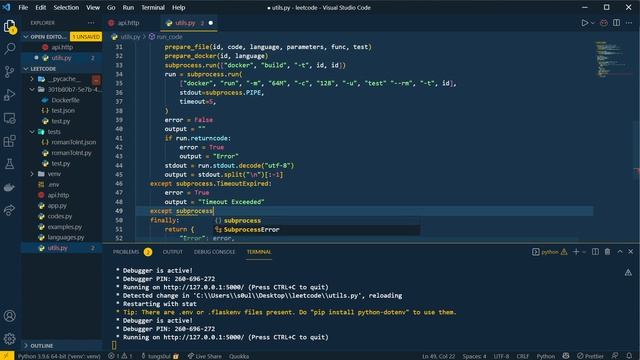This screenshot has width=640, height=360.
Task: Run Python file with play button
Action: [x=584, y=23]
